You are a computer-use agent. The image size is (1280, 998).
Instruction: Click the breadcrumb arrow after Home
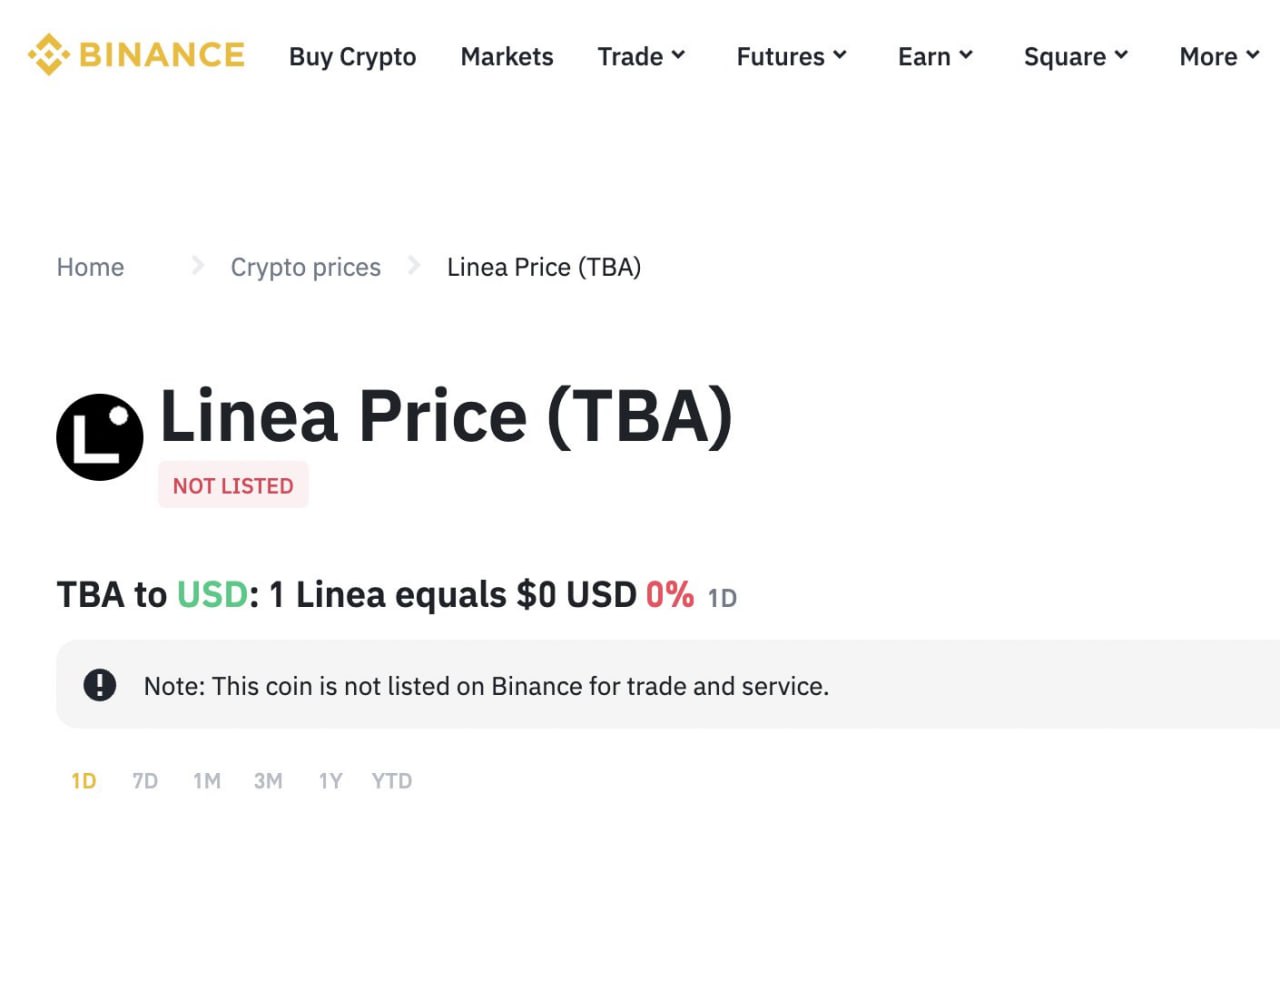pos(198,266)
